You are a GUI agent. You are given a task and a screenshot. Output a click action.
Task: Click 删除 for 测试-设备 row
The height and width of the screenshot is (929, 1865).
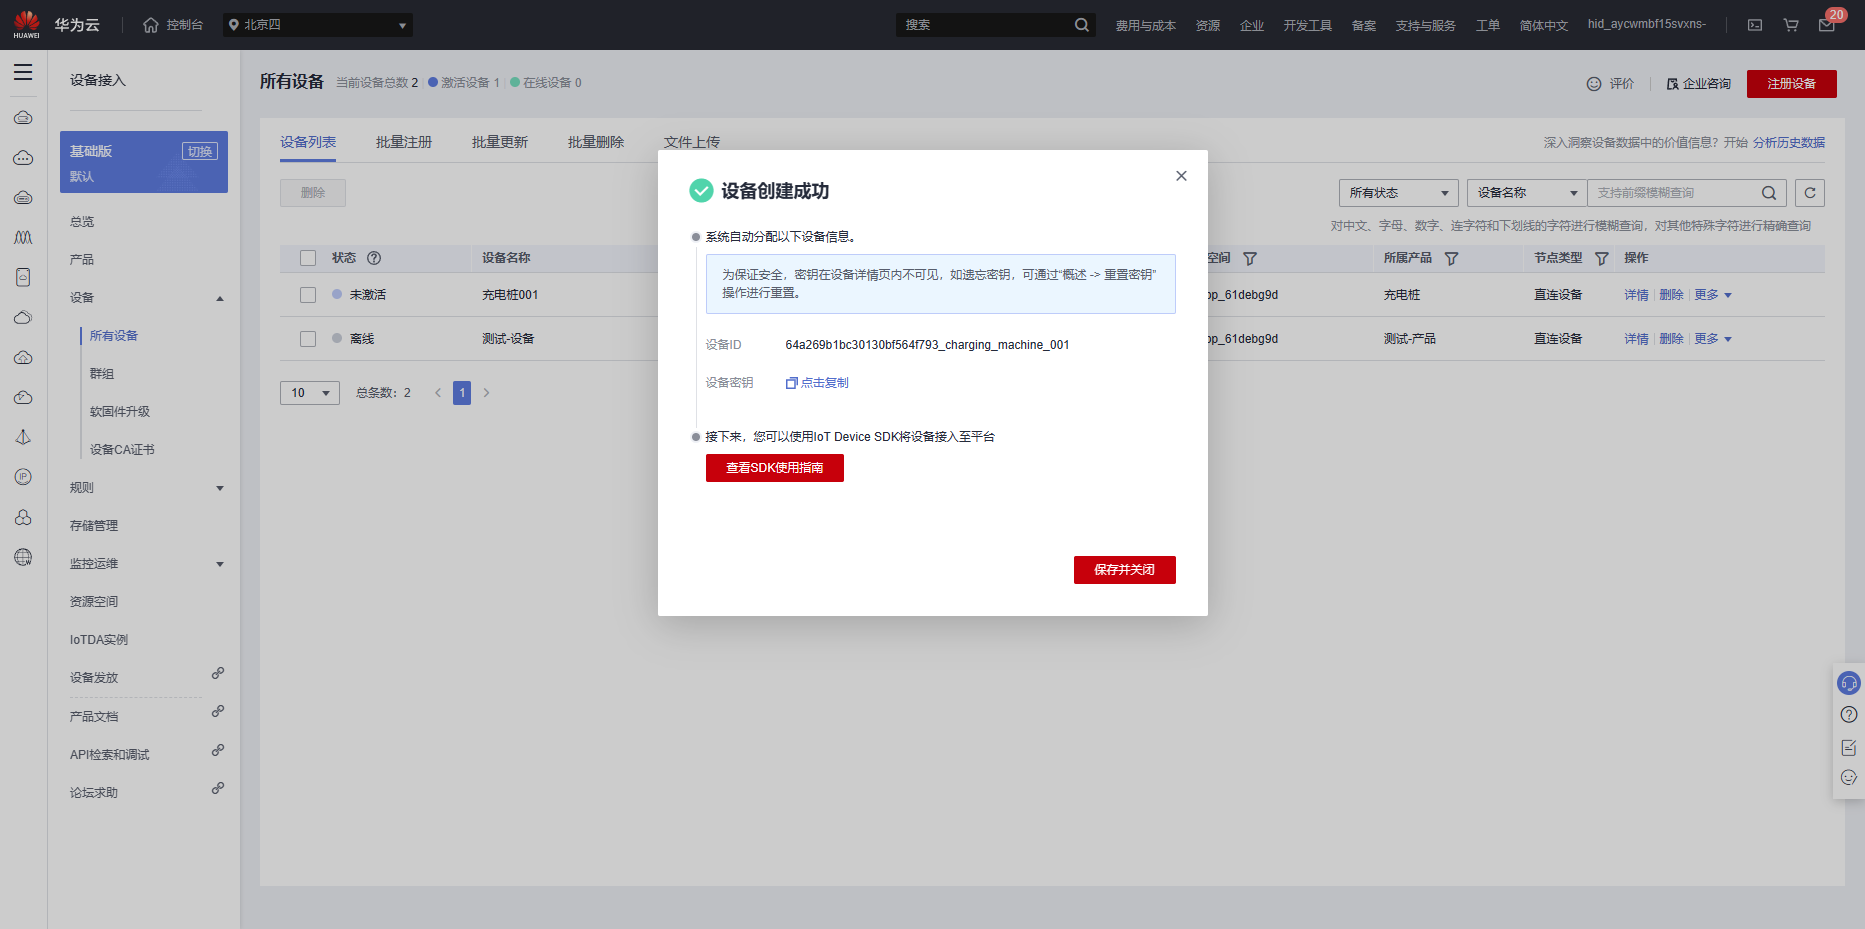pyautogui.click(x=1671, y=339)
